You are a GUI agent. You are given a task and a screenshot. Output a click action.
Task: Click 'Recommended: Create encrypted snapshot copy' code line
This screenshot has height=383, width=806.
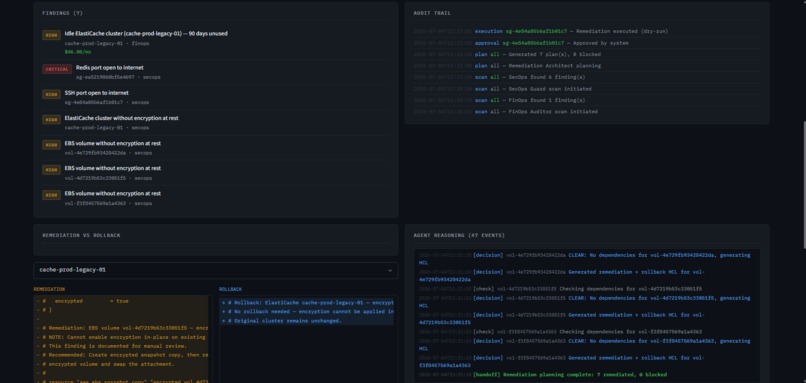122,355
